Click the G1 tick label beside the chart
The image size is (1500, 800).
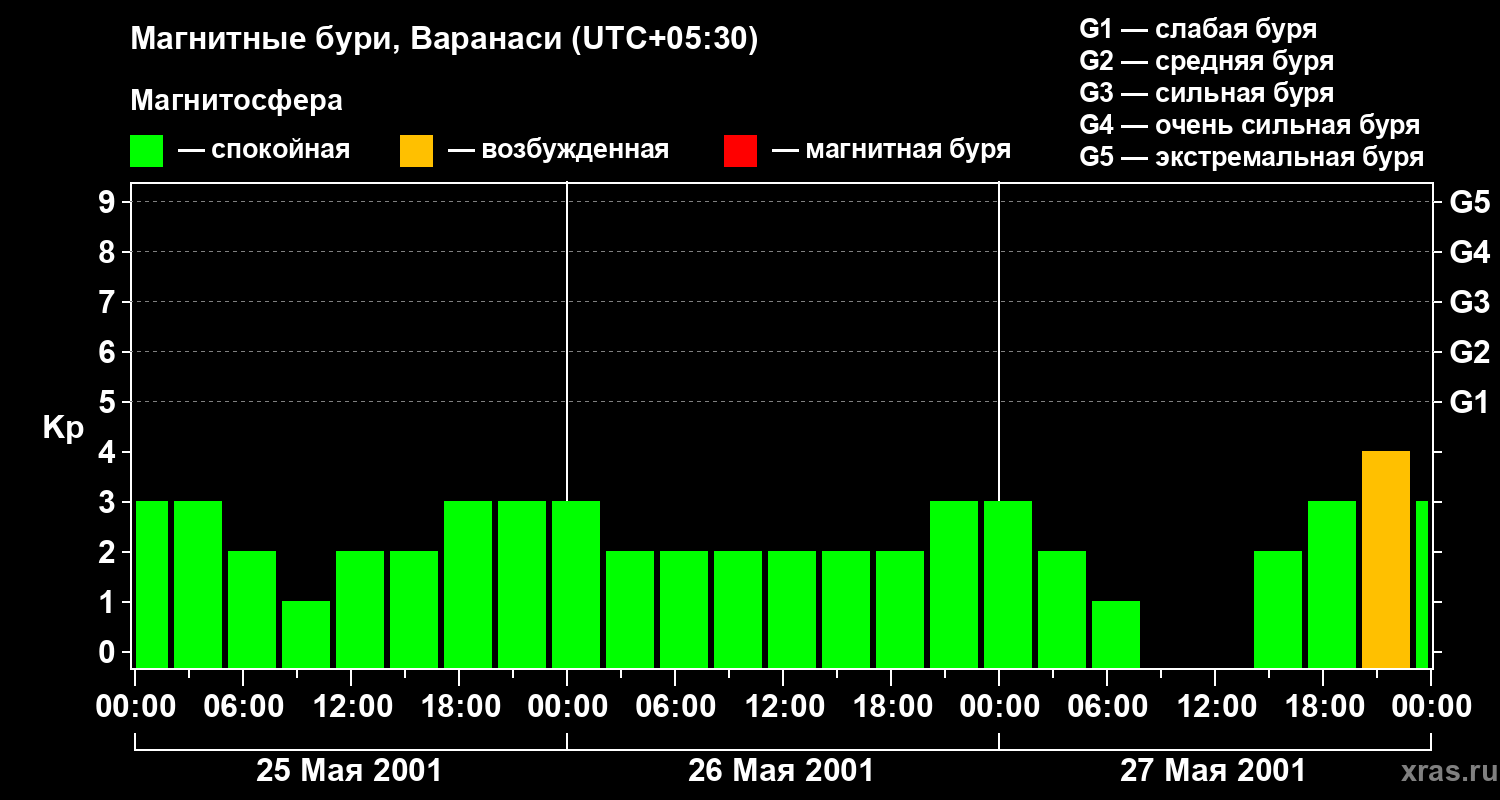point(1469,402)
